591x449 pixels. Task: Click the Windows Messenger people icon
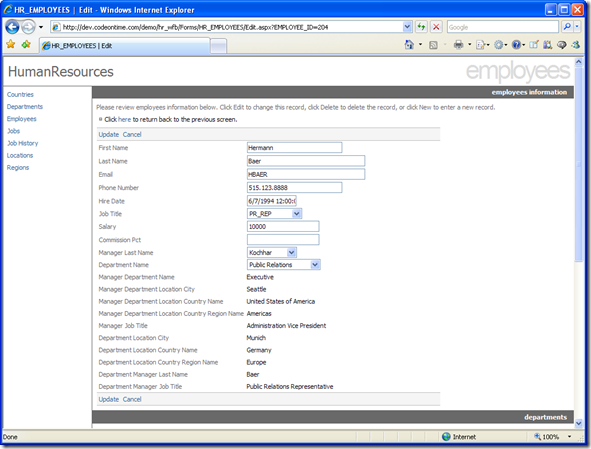click(x=576, y=45)
